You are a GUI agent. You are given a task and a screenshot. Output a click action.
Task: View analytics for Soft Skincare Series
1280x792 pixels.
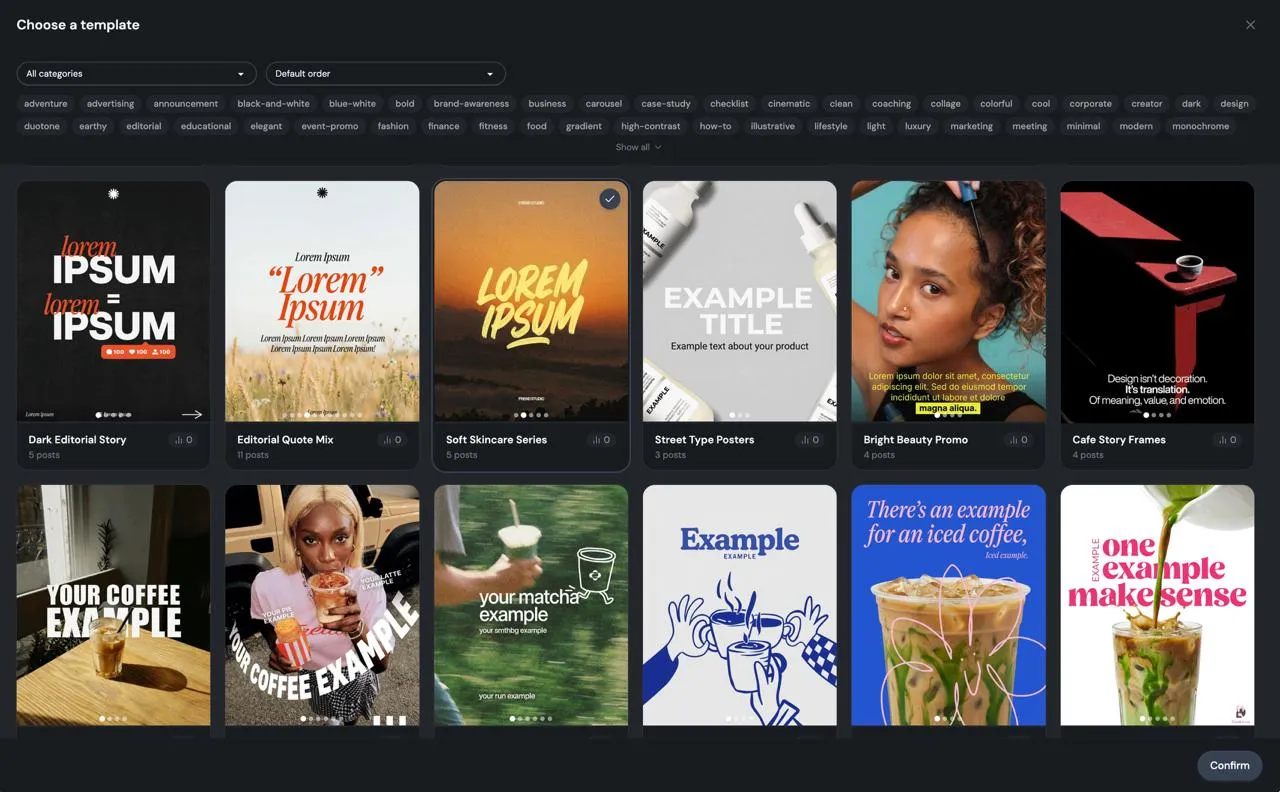(599, 439)
